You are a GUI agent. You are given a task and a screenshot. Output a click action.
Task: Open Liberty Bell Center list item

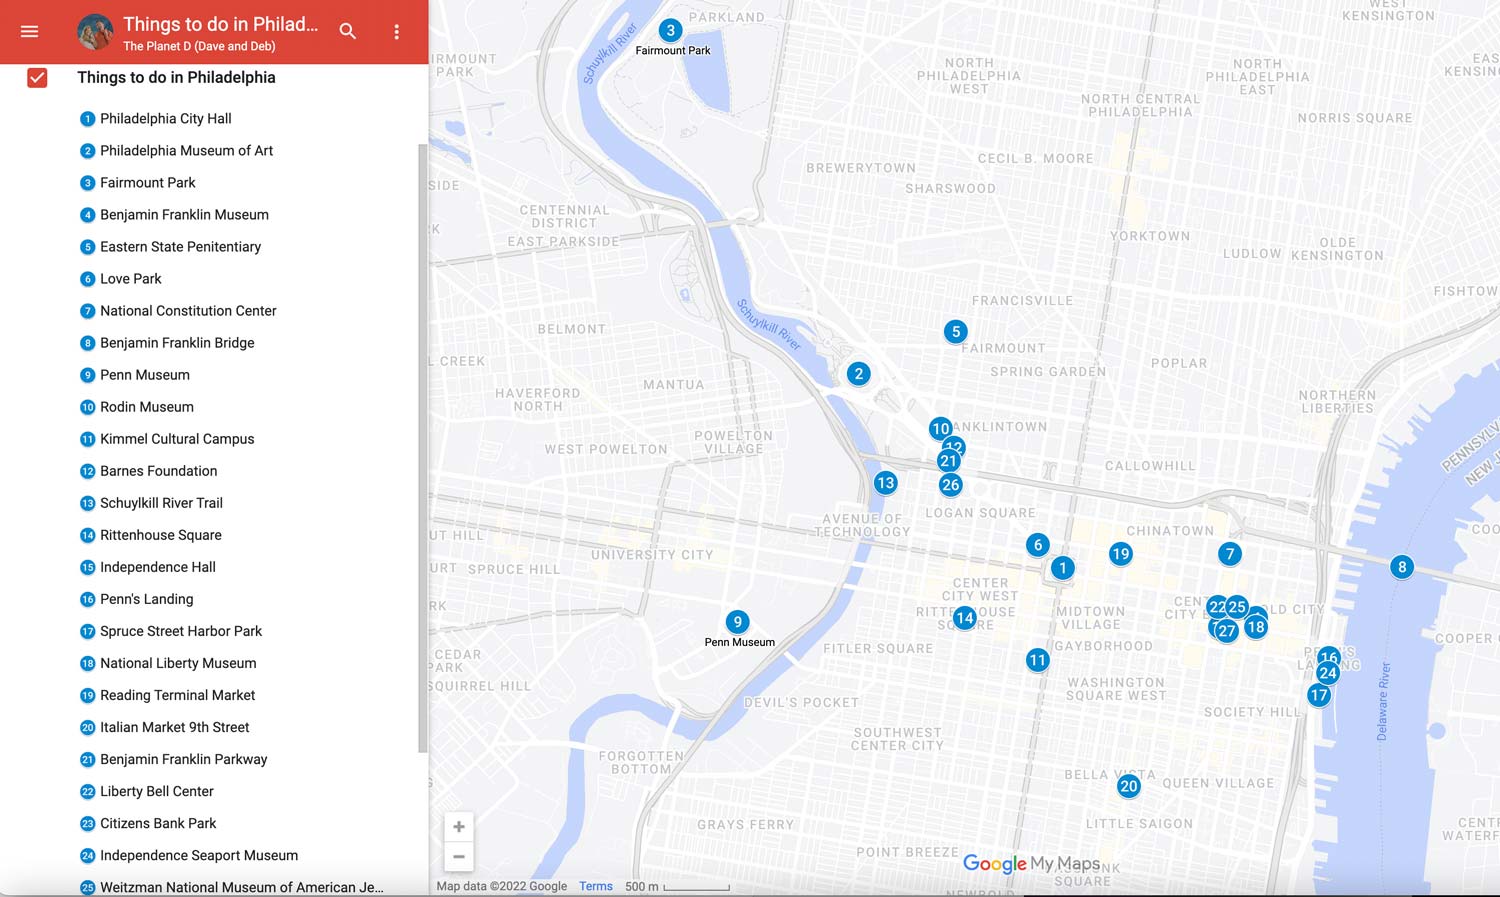(156, 791)
